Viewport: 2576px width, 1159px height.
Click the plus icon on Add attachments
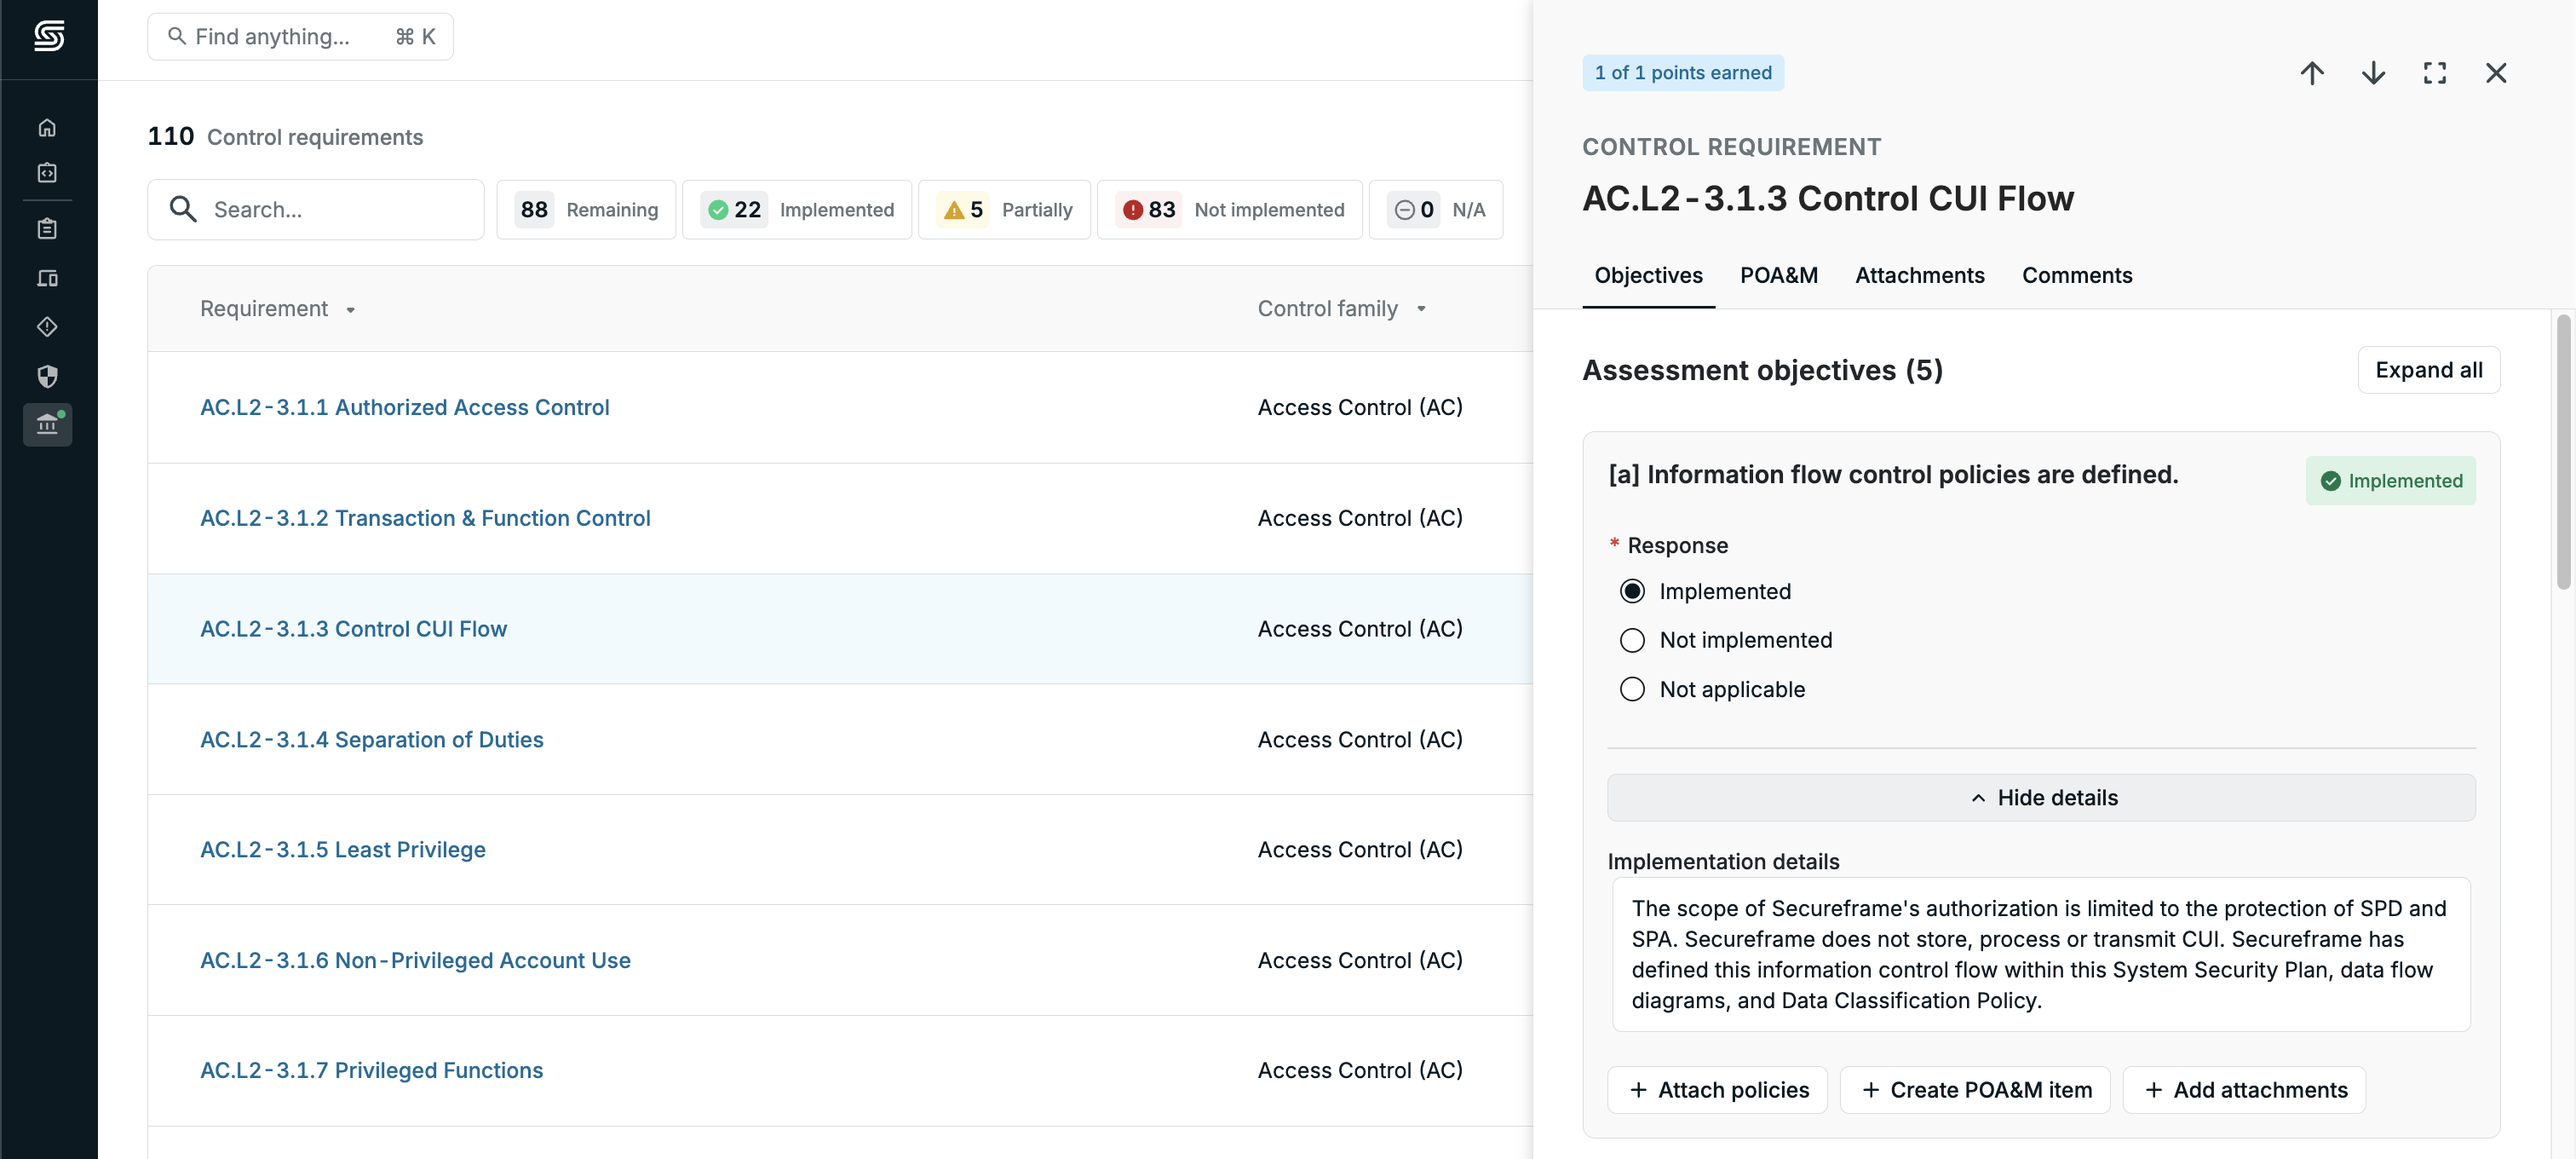pyautogui.click(x=2153, y=1090)
